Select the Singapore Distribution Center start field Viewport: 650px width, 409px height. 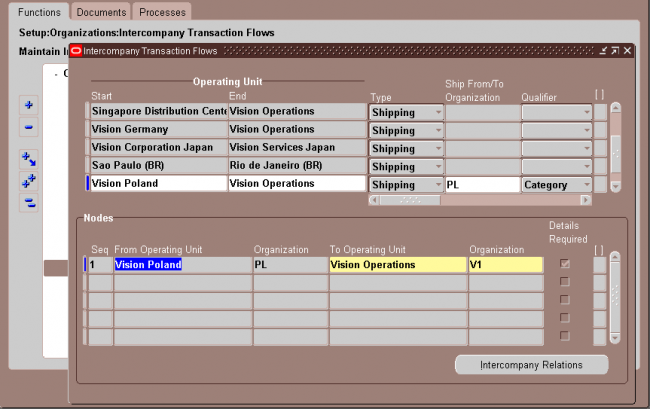point(159,111)
